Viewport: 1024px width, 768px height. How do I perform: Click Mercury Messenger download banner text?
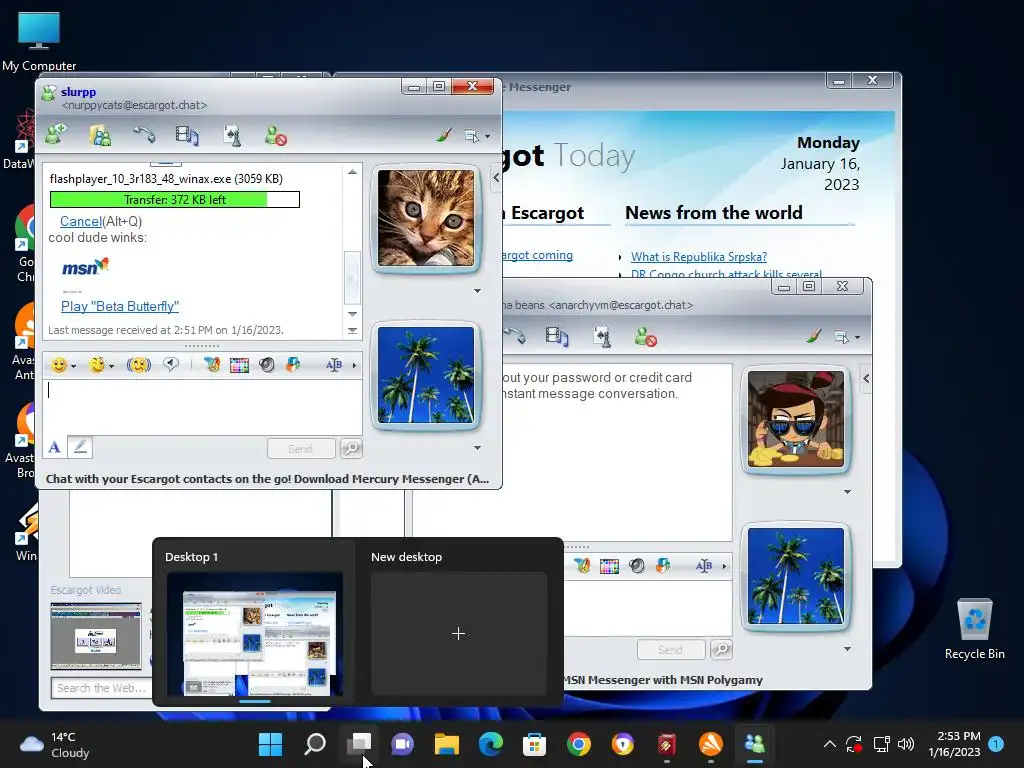point(267,479)
